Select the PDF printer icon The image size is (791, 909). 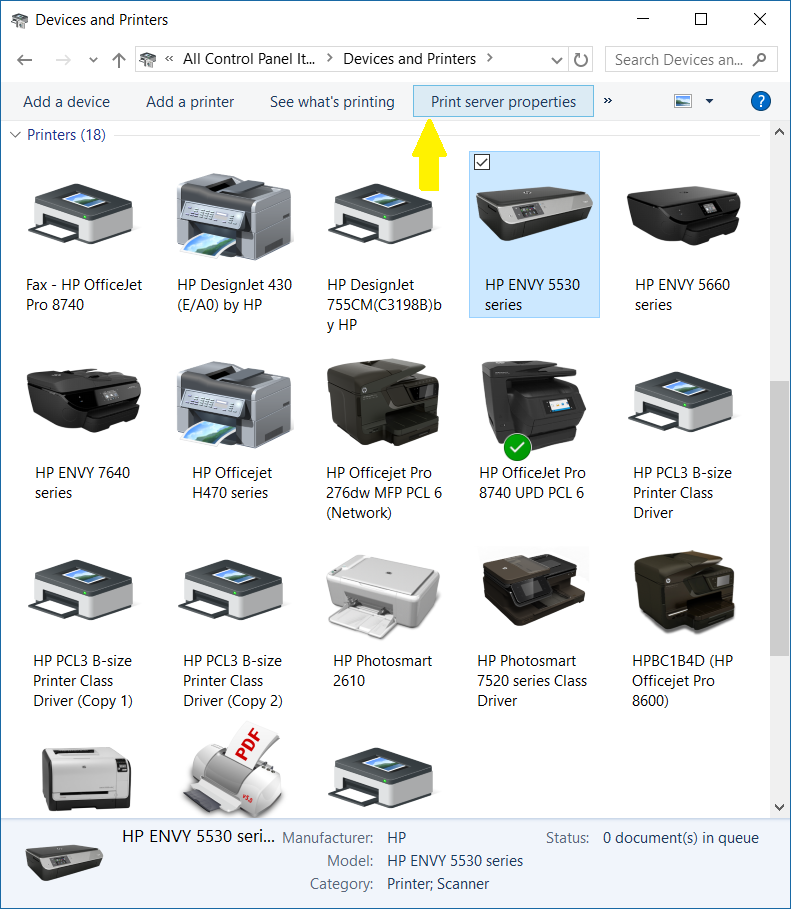(x=234, y=769)
